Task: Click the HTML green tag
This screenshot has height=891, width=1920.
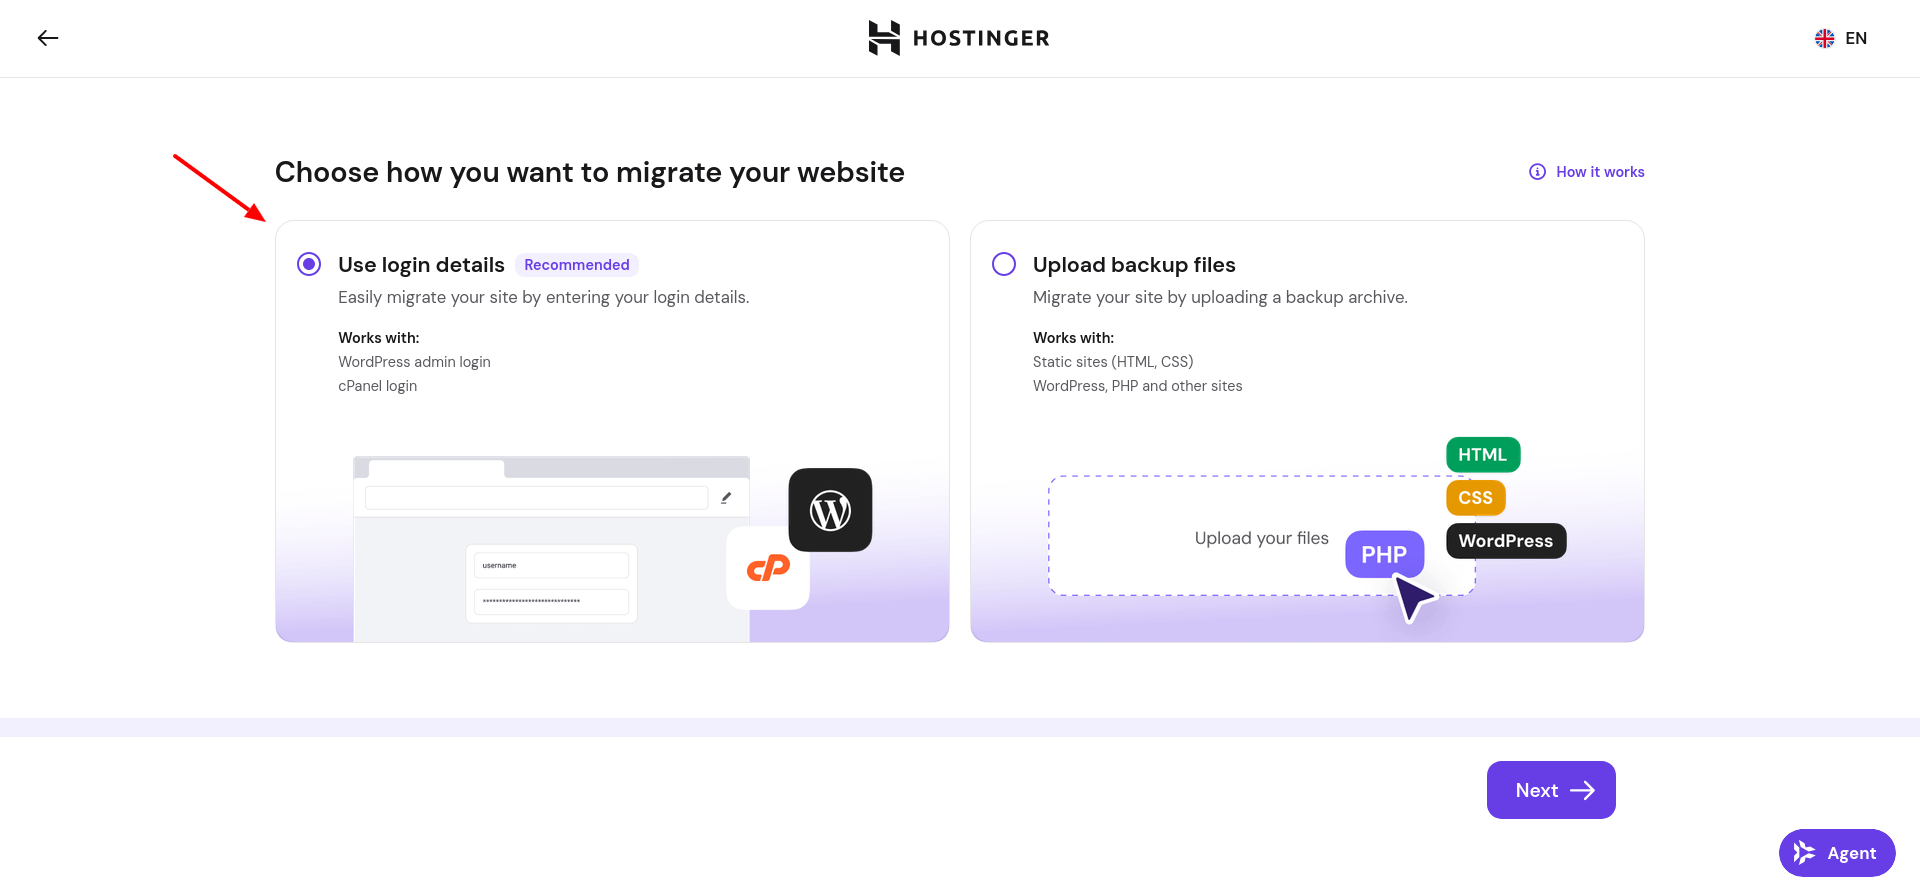Action: tap(1483, 455)
